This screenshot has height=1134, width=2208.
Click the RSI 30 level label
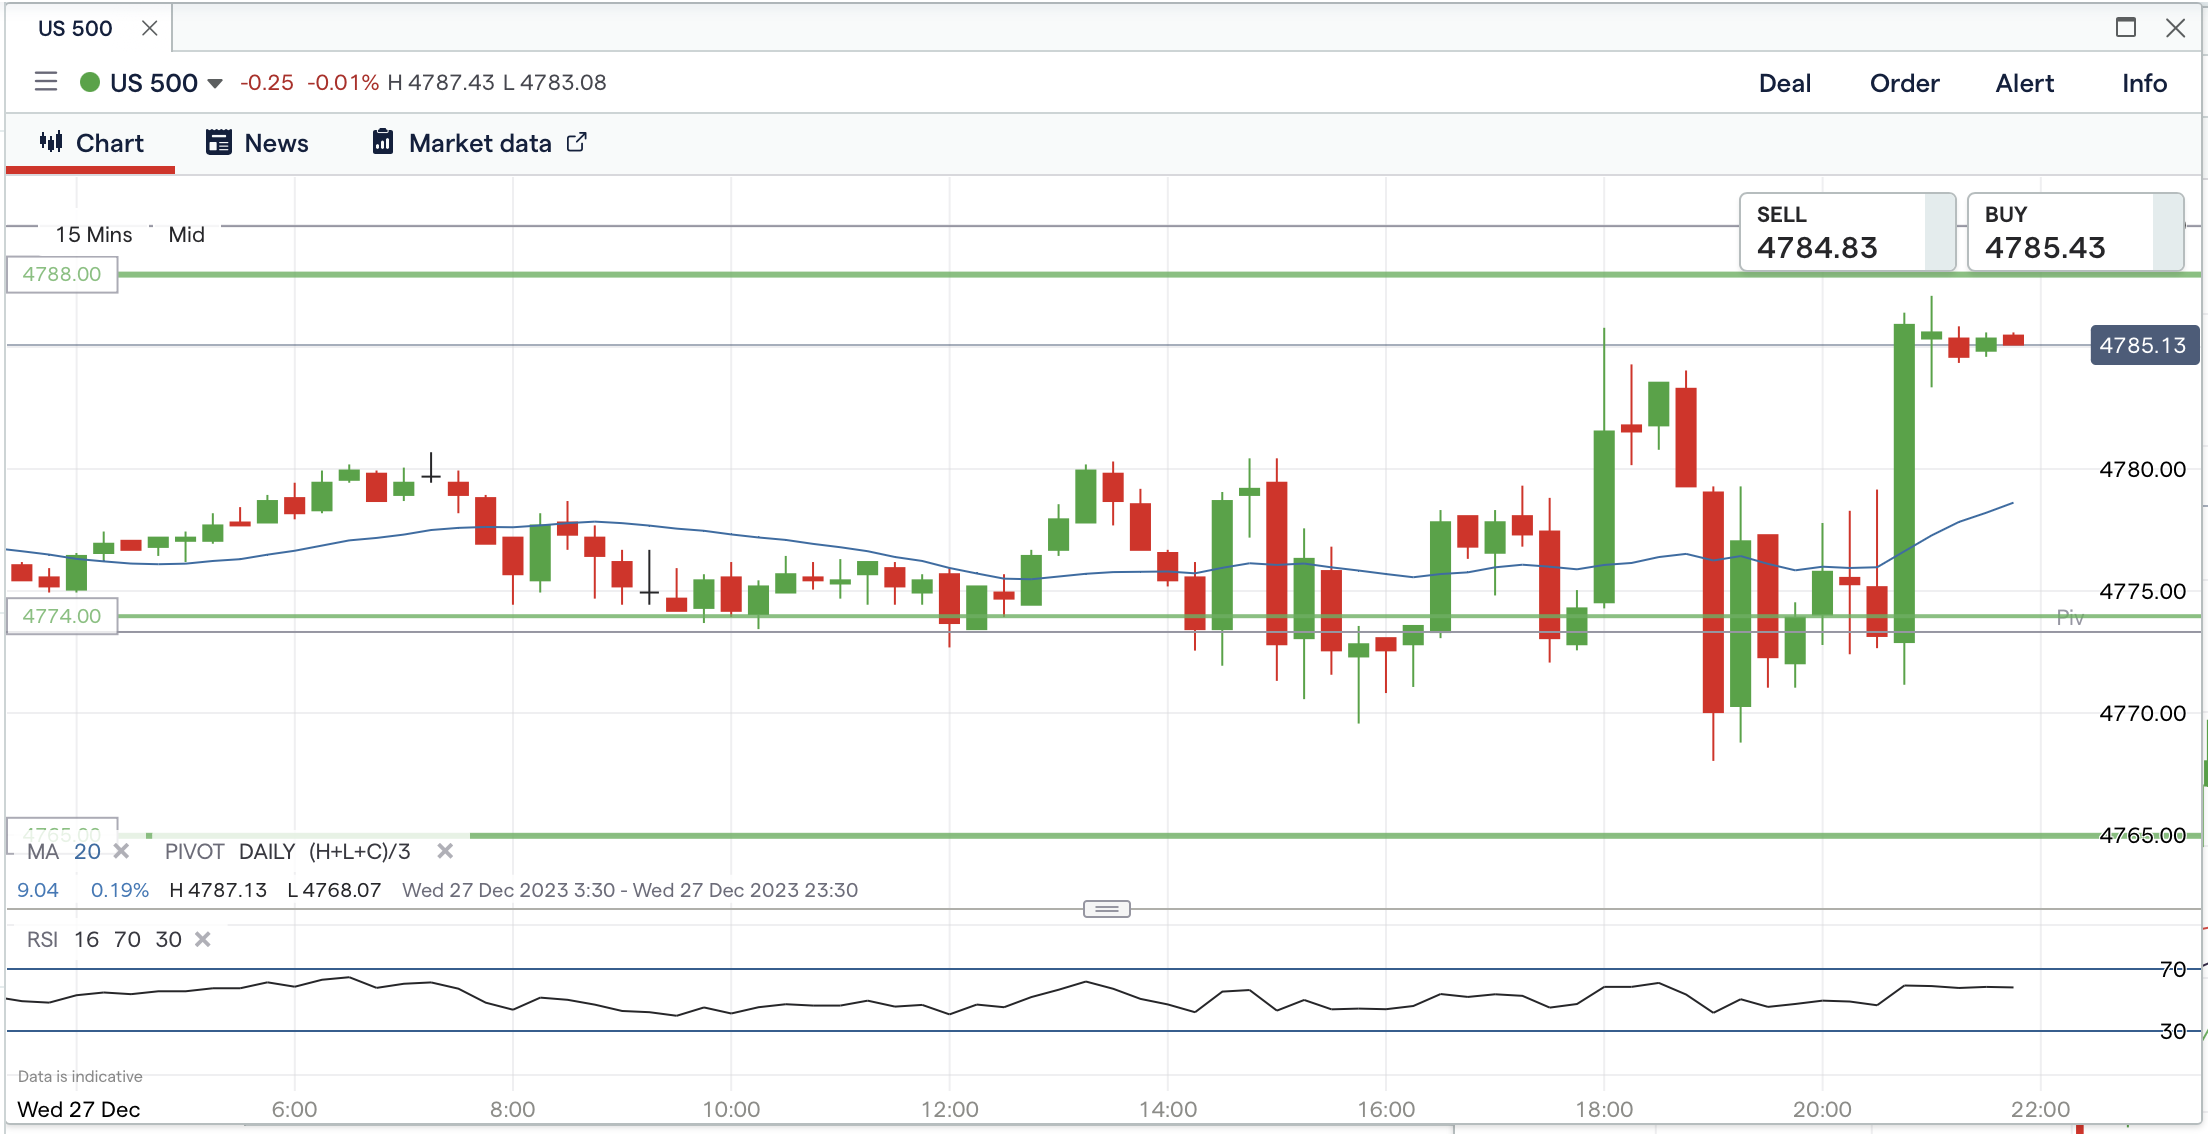tap(2173, 1031)
